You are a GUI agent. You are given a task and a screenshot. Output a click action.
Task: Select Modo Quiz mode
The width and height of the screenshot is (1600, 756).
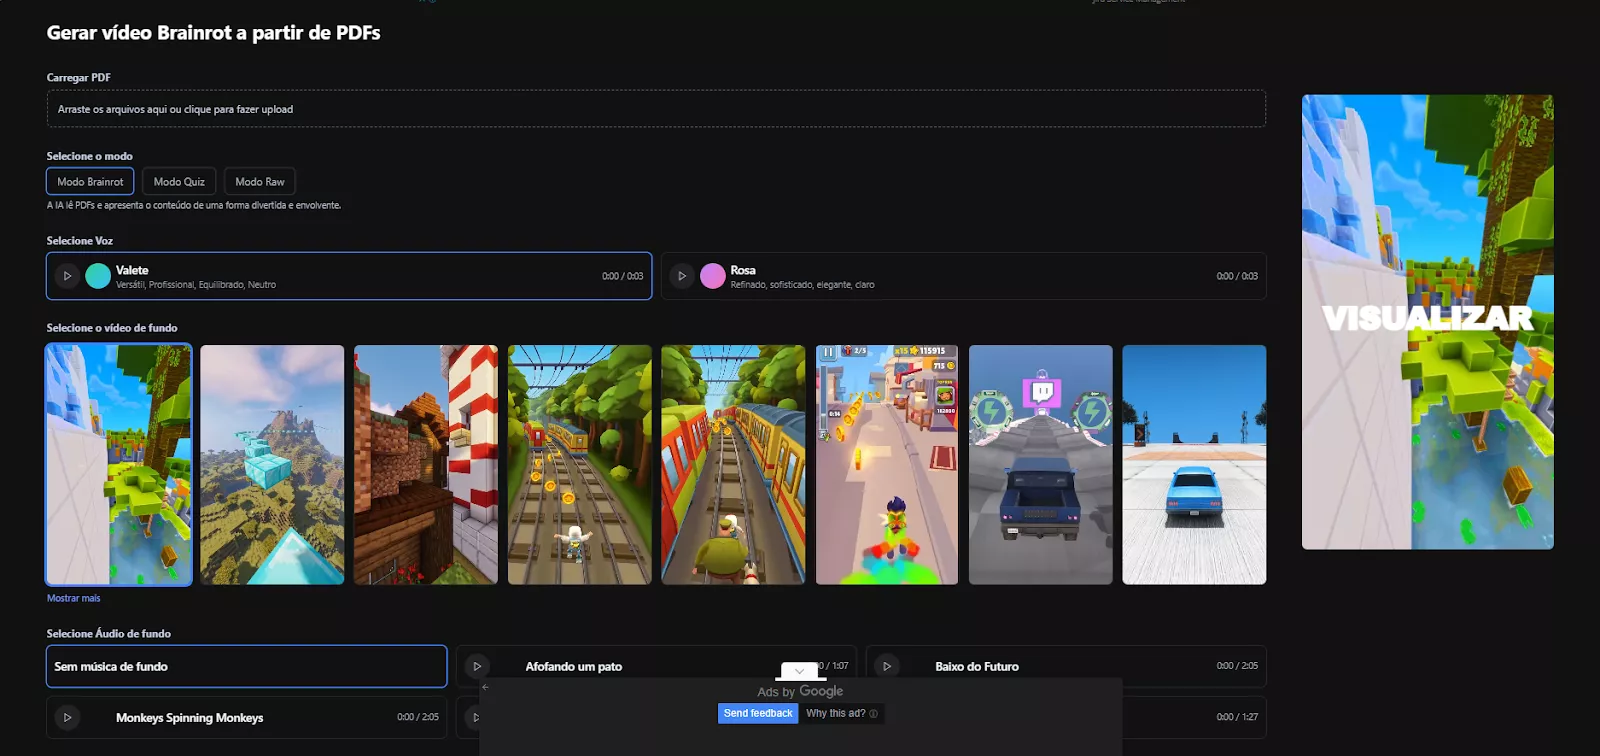click(x=179, y=181)
